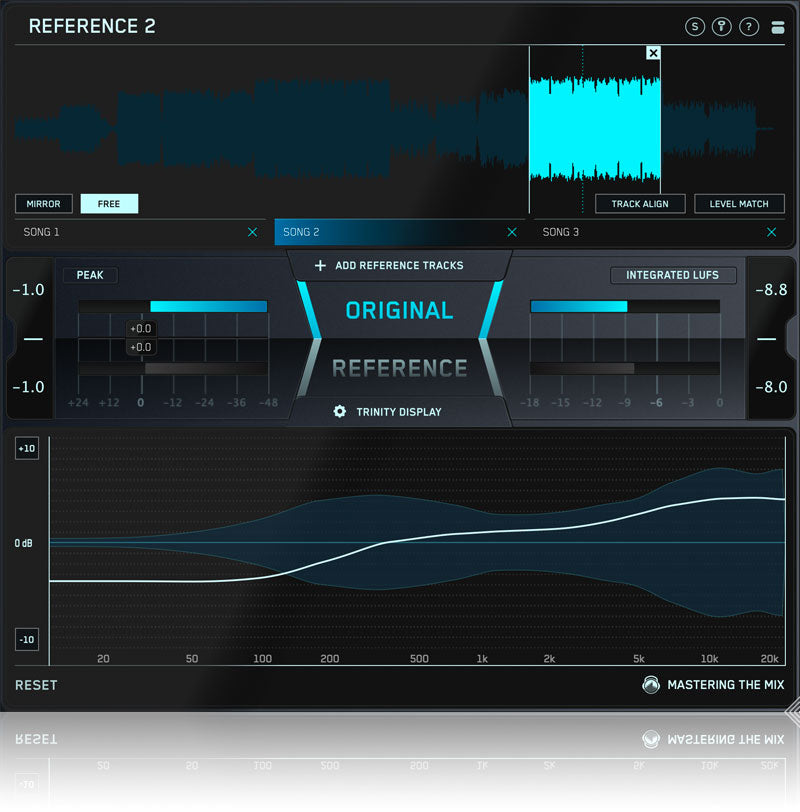Viewport: 800px width, 812px height.
Task: Click the plus icon to add tracks
Action: [321, 265]
